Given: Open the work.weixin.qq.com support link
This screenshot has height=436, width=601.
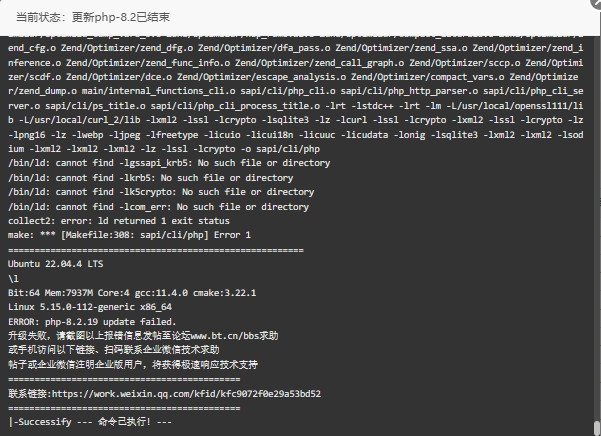Looking at the screenshot, I should 186,394.
